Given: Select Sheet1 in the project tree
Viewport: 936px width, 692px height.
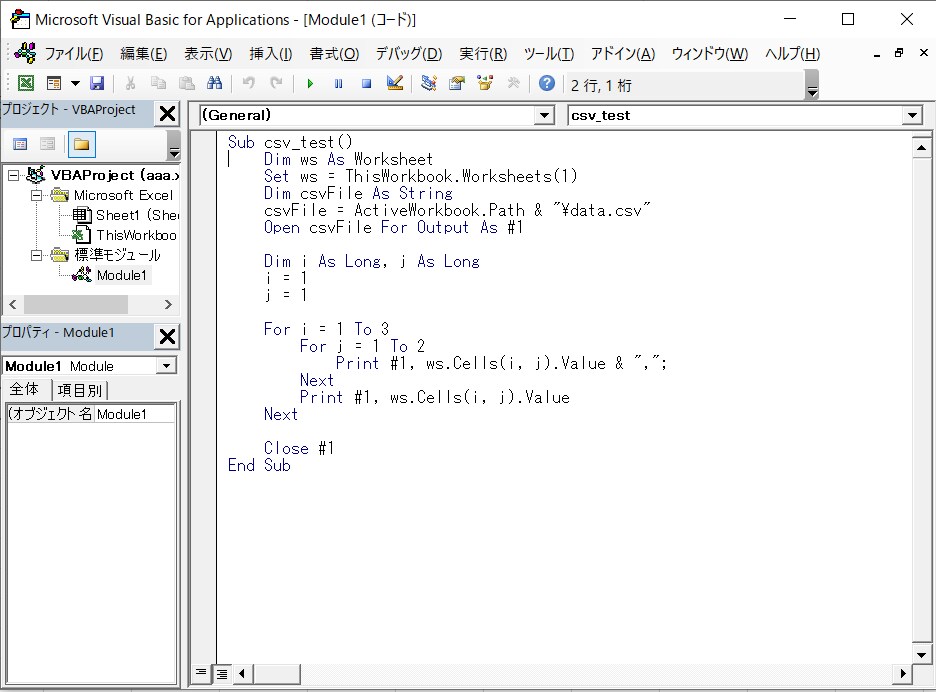Looking at the screenshot, I should coord(126,215).
